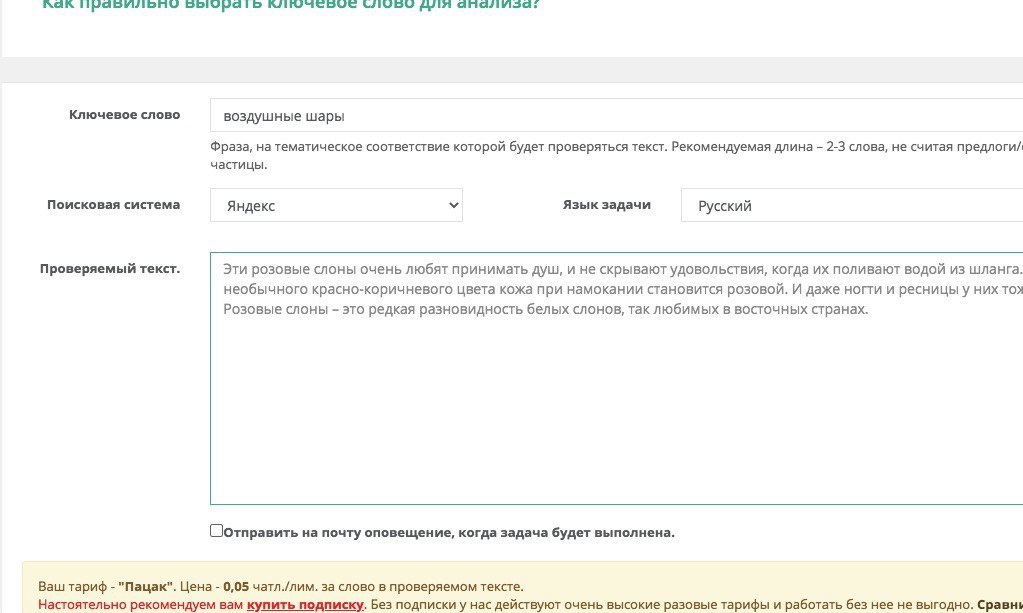Open the link about choosing a keyword for analysis
The height and width of the screenshot is (613, 1023).
[x=291, y=4]
